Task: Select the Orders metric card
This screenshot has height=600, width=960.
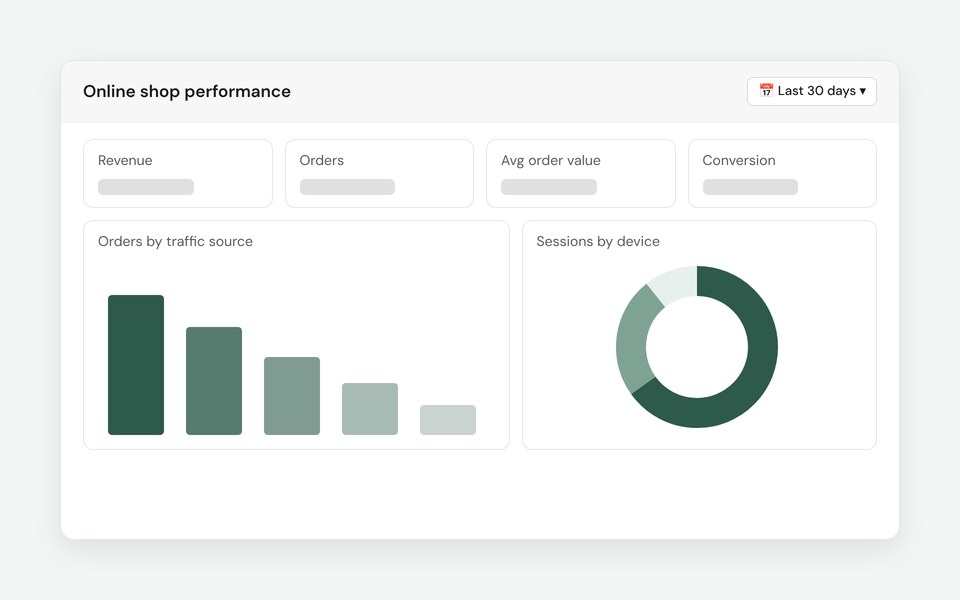Action: (380, 173)
